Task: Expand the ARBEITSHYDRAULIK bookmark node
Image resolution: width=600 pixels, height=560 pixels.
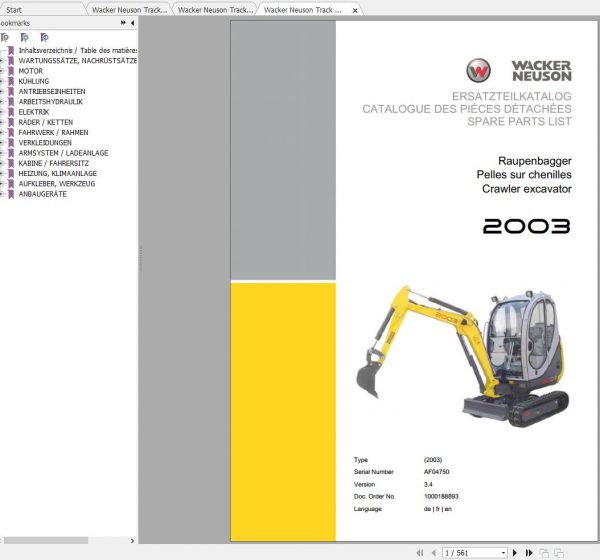Action: pyautogui.click(x=2, y=102)
